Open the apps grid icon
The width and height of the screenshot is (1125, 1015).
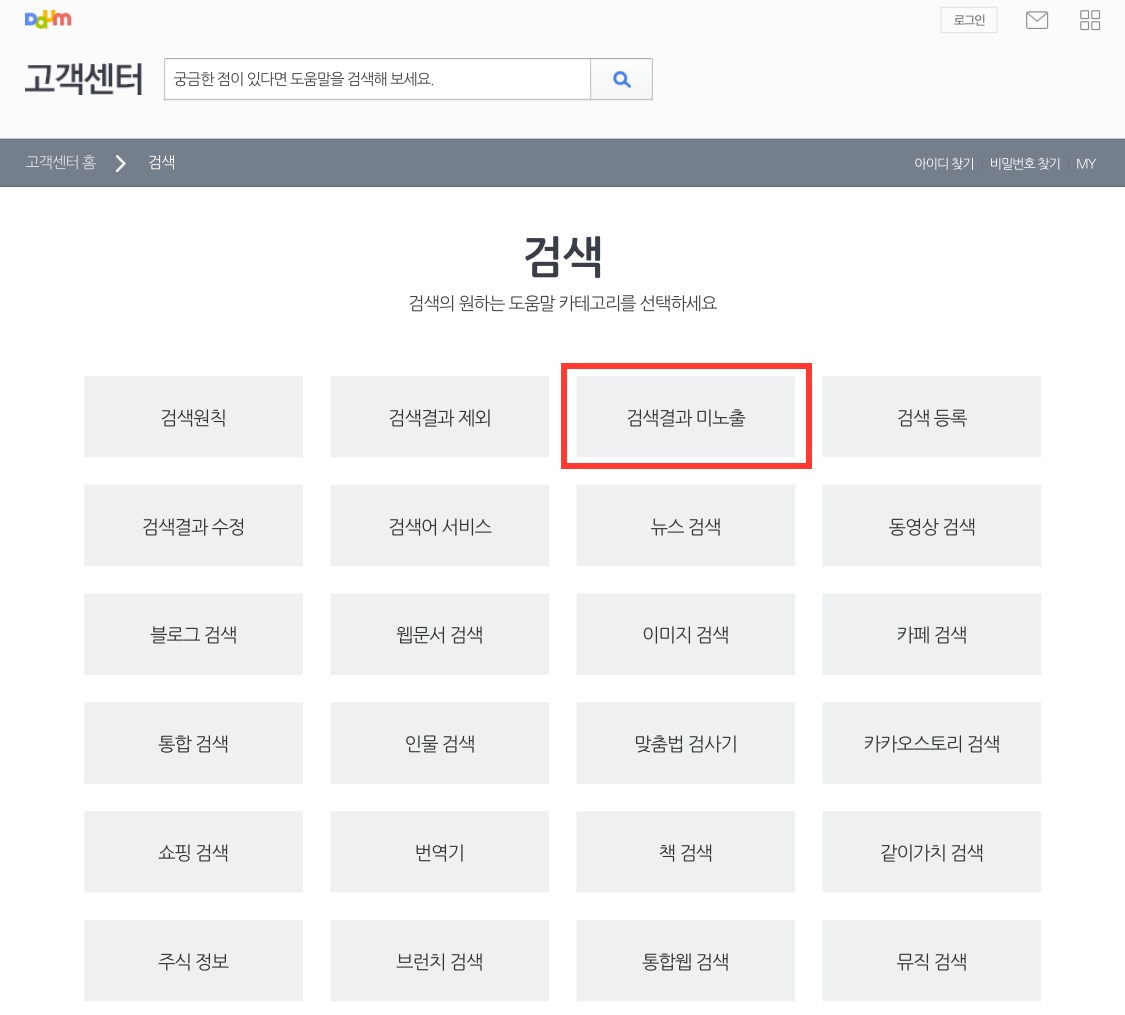(x=1089, y=19)
